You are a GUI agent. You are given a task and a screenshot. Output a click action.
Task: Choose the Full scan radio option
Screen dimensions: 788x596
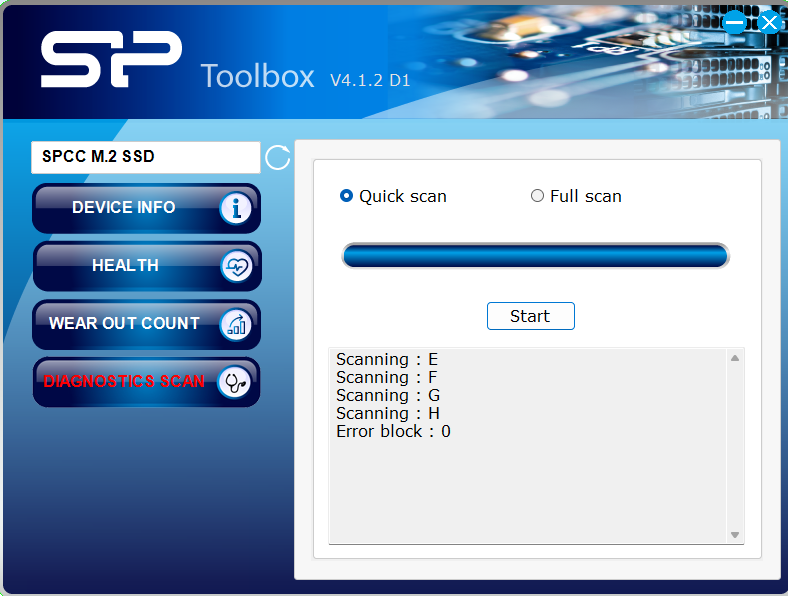pos(537,196)
